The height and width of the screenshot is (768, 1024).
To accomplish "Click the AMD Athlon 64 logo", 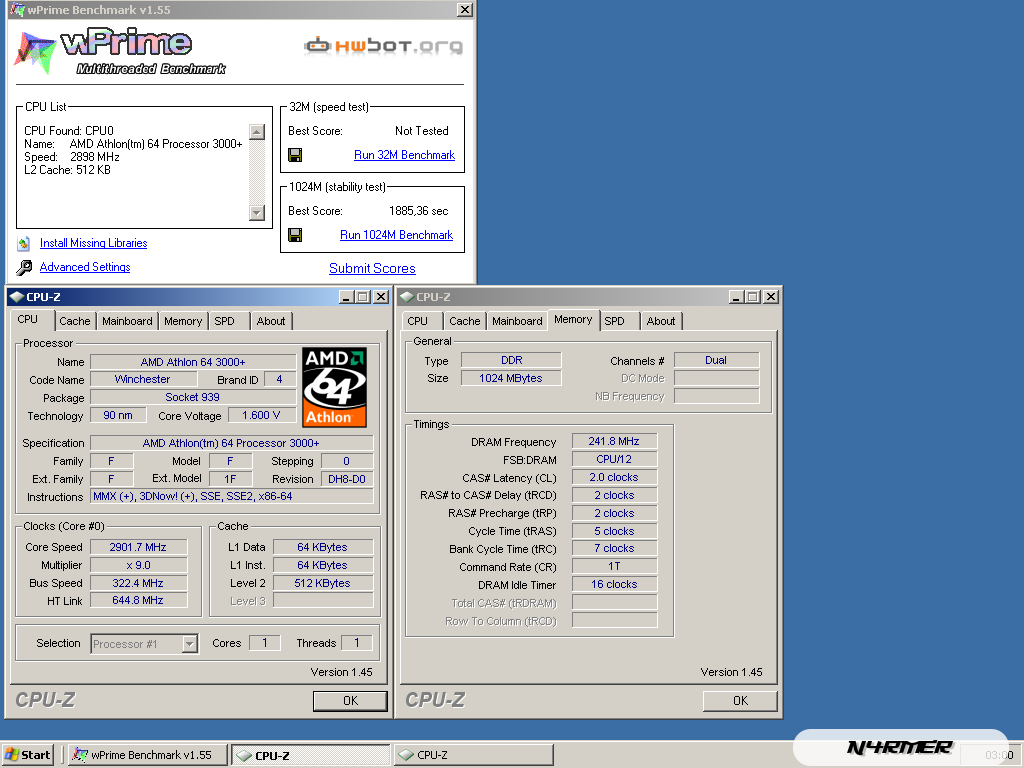I will point(334,387).
